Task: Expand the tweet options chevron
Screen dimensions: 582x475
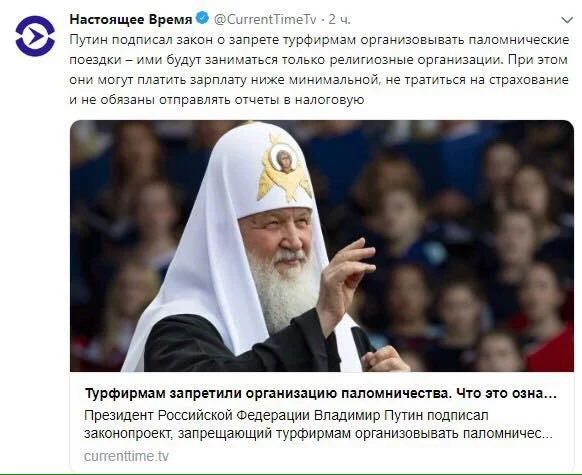Action: [567, 20]
